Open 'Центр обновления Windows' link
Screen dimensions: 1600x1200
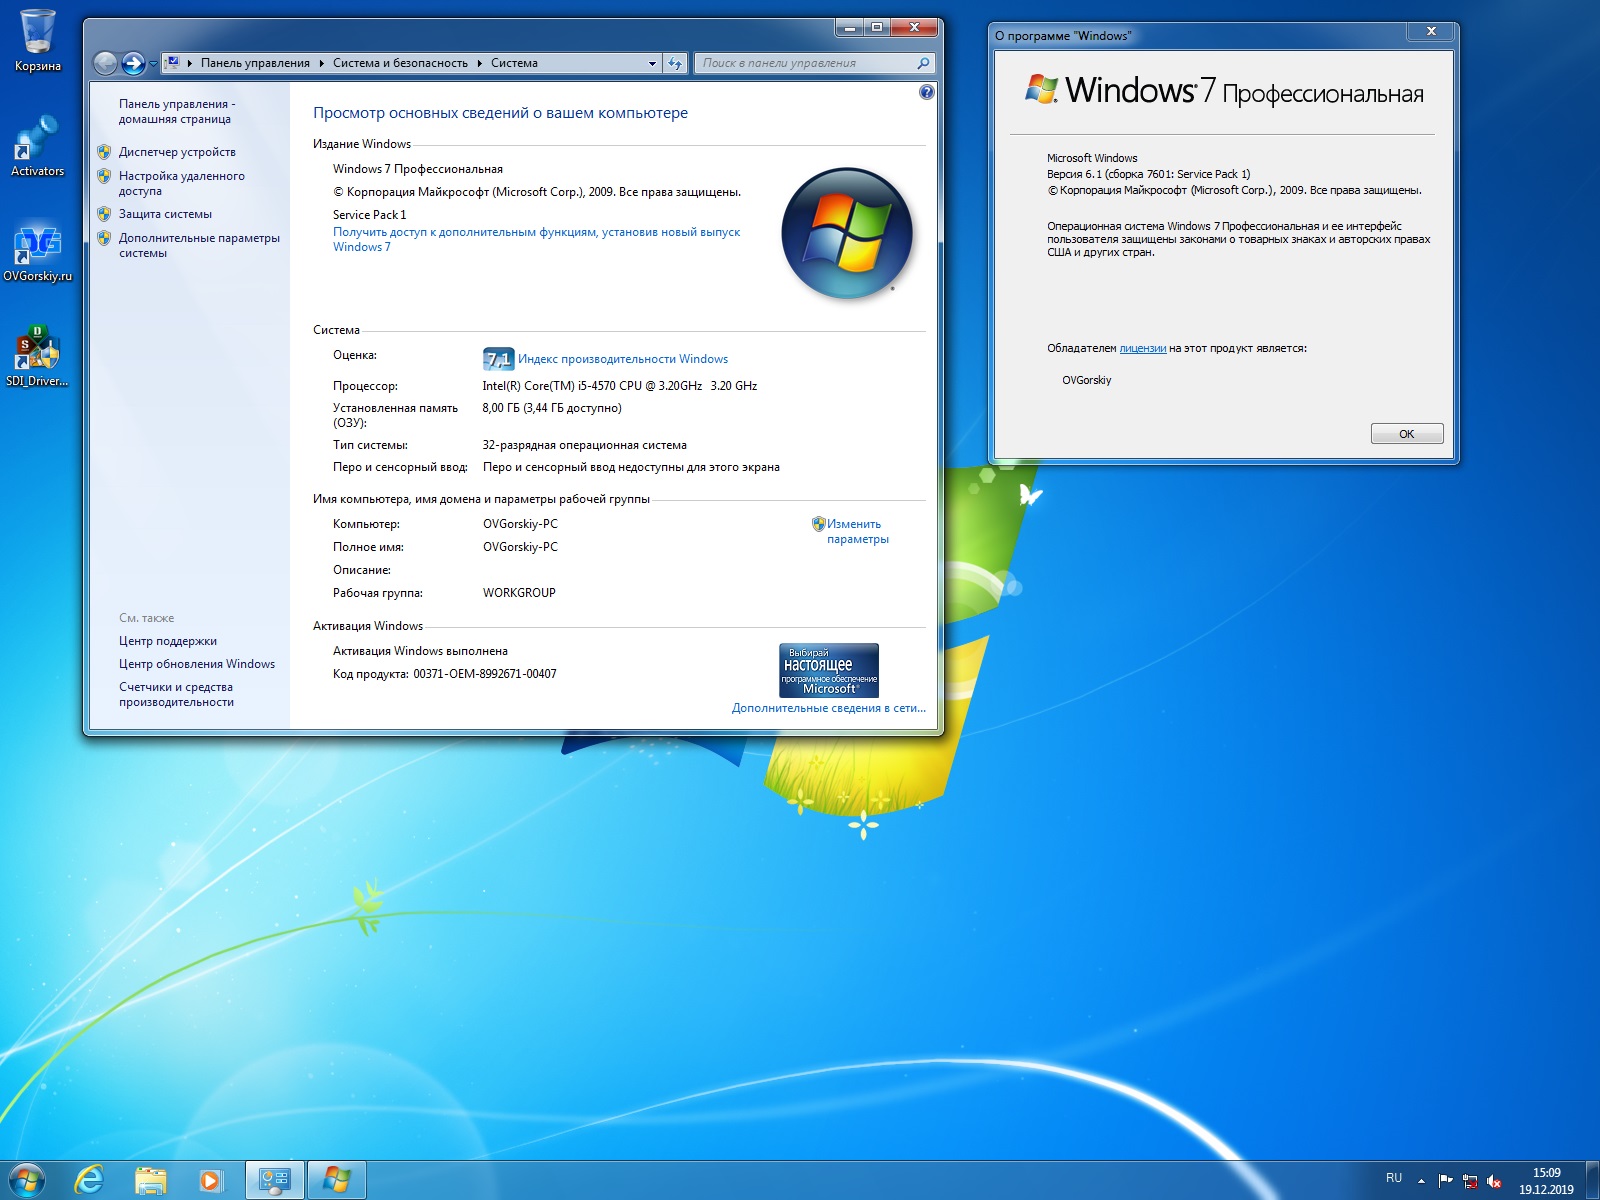click(x=196, y=664)
